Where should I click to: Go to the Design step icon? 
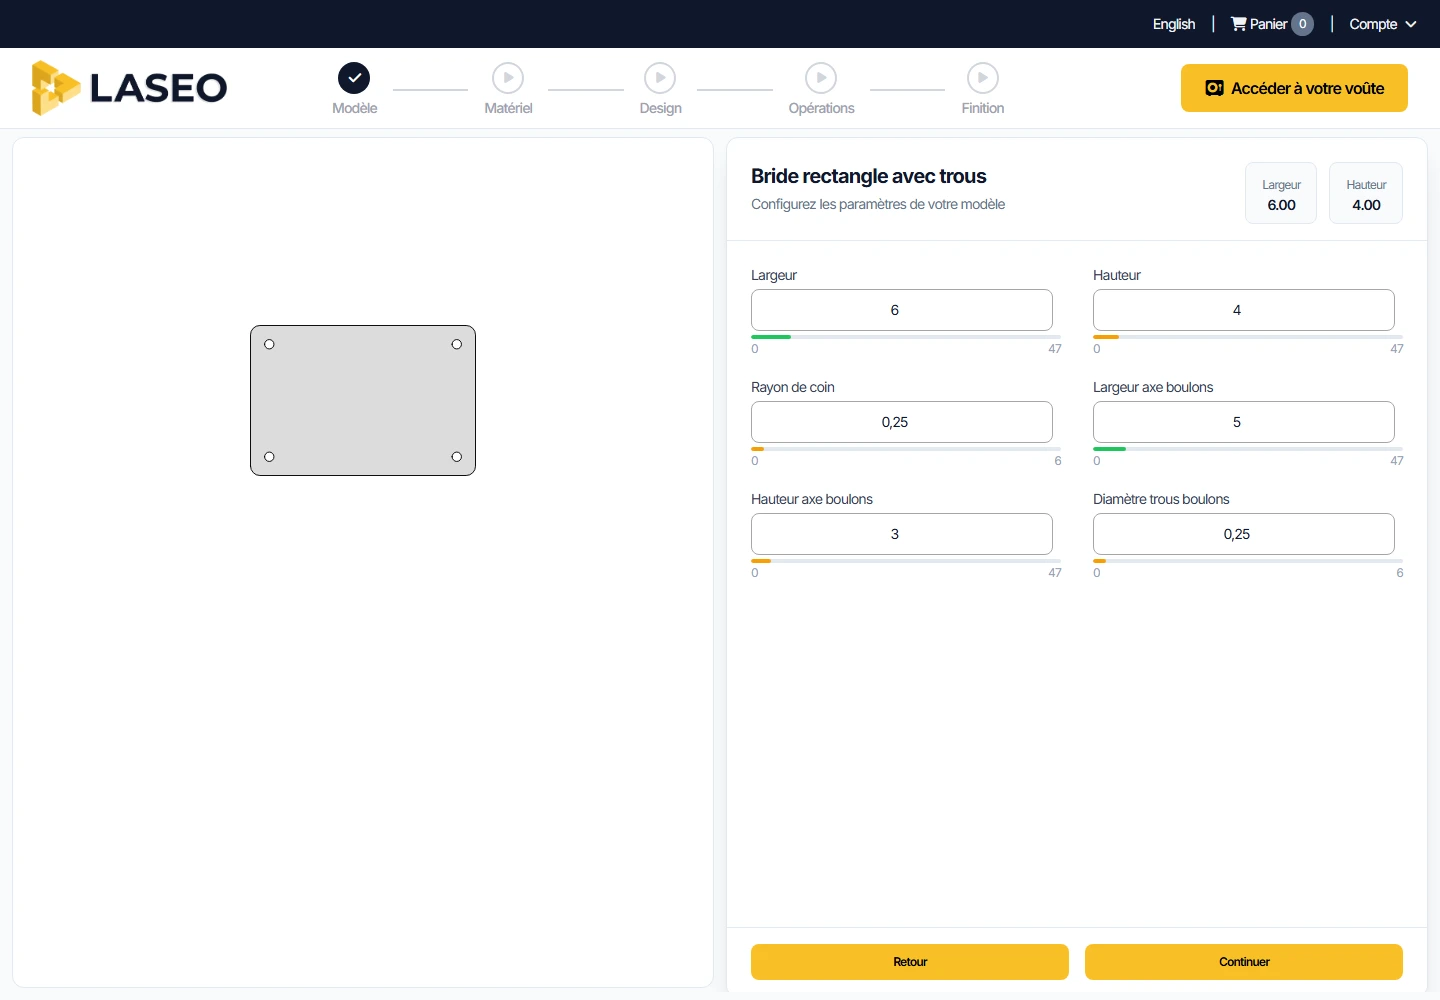click(x=660, y=78)
